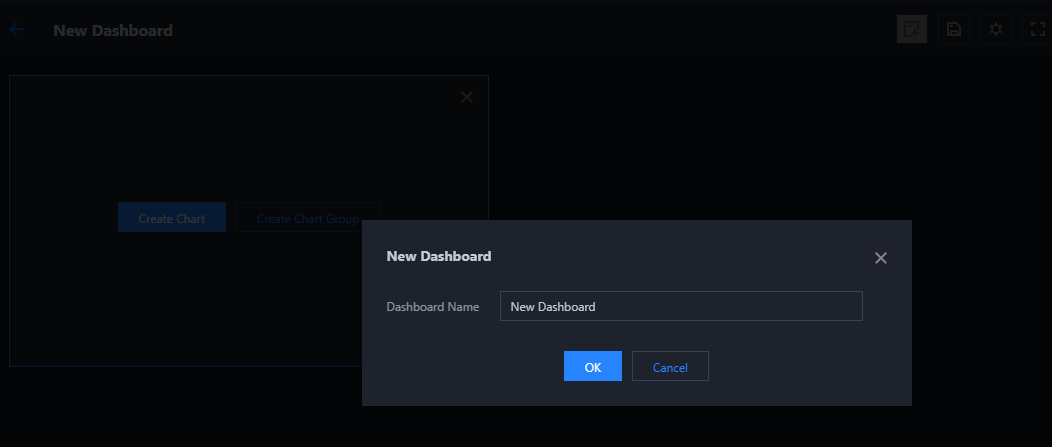Click the add chart icon in toolbar
Screen dimensions: 1052x447
pos(912,30)
